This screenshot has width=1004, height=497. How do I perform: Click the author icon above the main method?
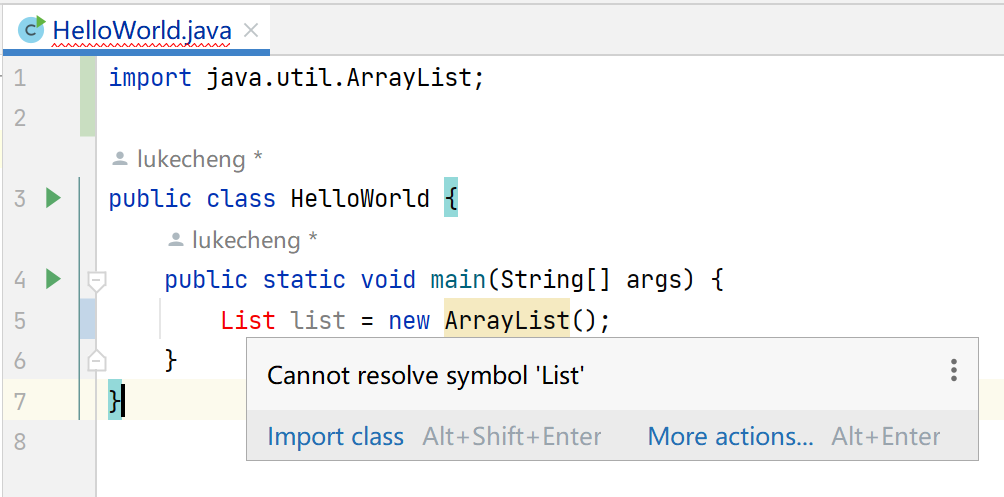(176, 240)
